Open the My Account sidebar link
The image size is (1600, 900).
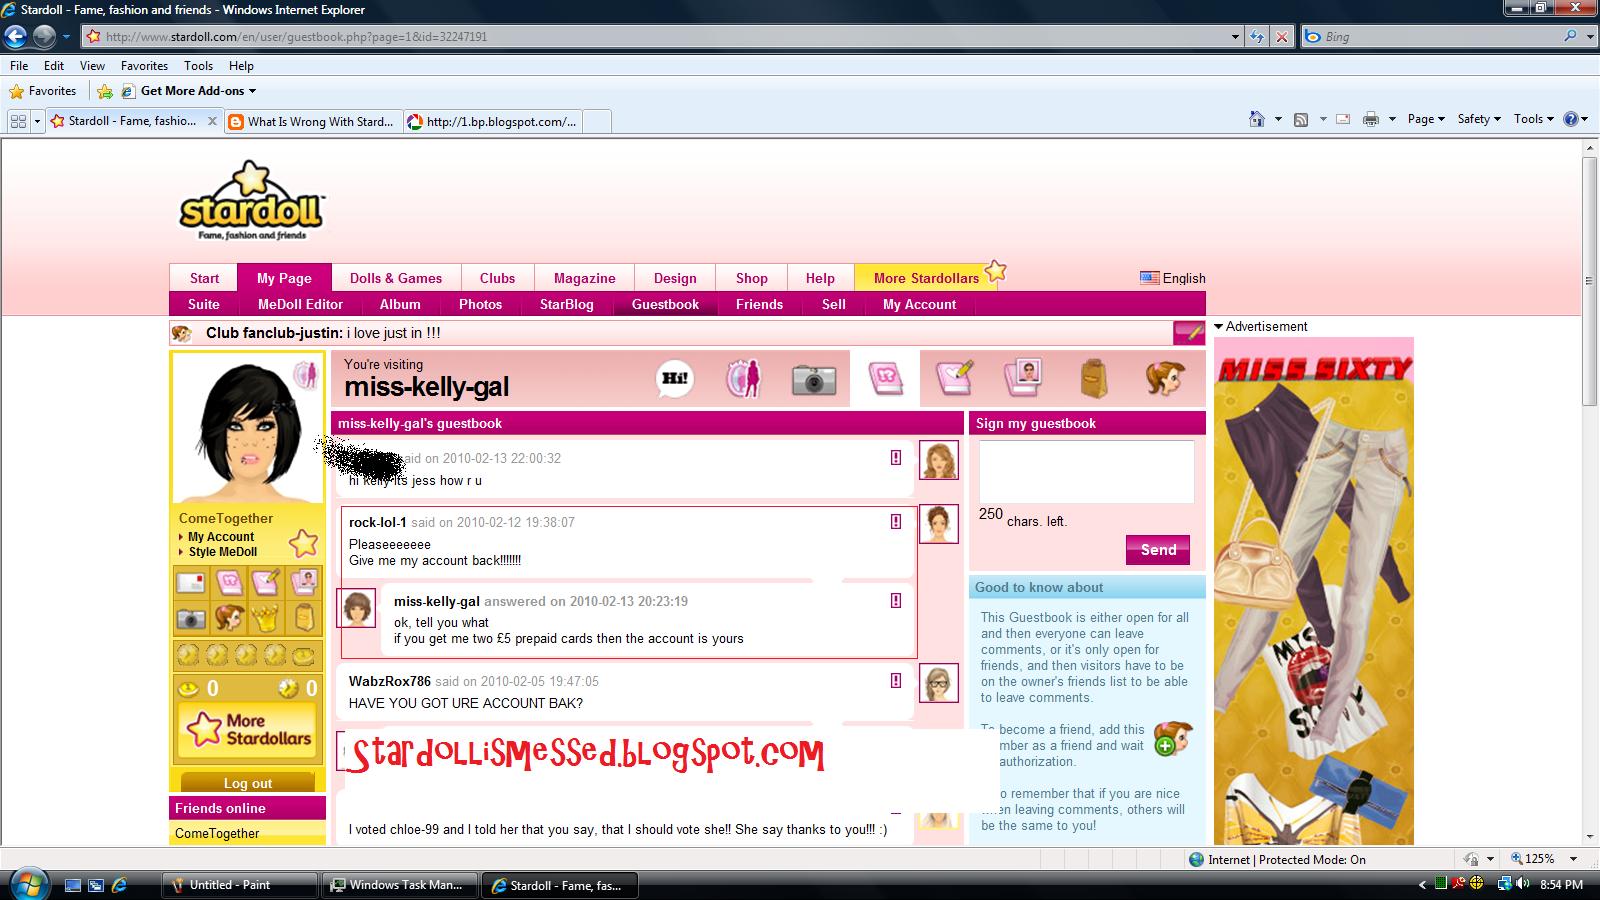(x=221, y=537)
